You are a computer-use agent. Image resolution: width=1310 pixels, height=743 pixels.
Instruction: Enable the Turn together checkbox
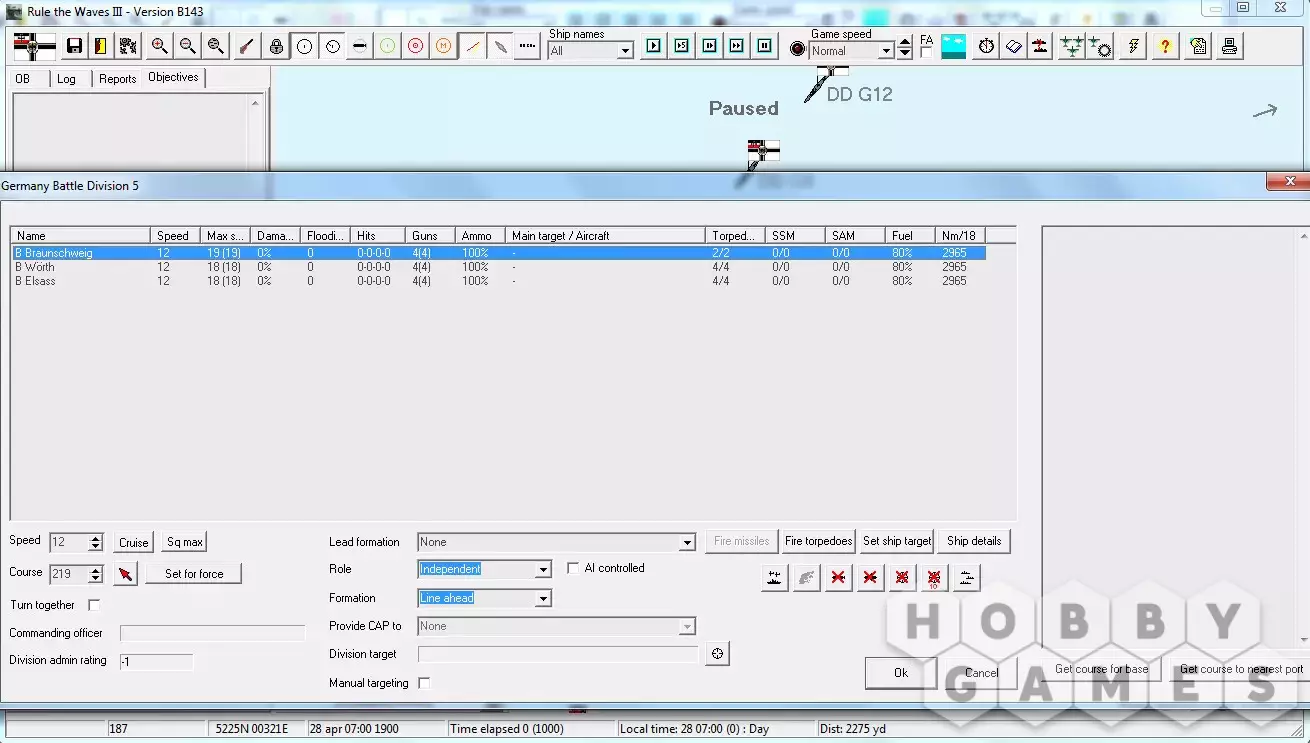(94, 605)
